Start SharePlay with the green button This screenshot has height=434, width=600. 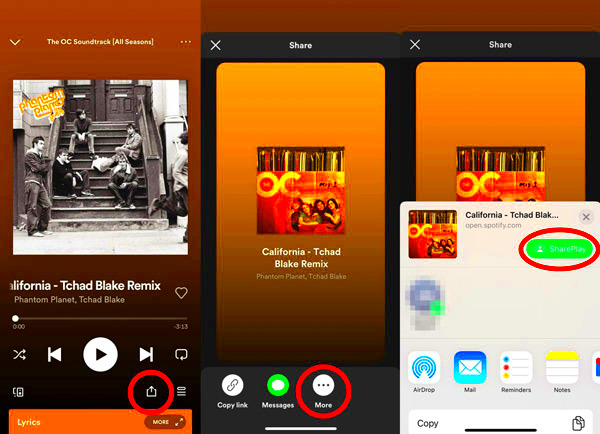point(560,249)
